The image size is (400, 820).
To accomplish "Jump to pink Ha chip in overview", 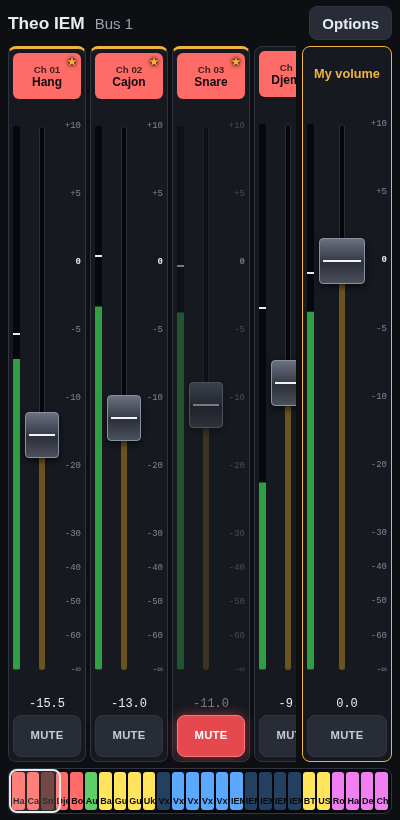I will click(x=353, y=791).
